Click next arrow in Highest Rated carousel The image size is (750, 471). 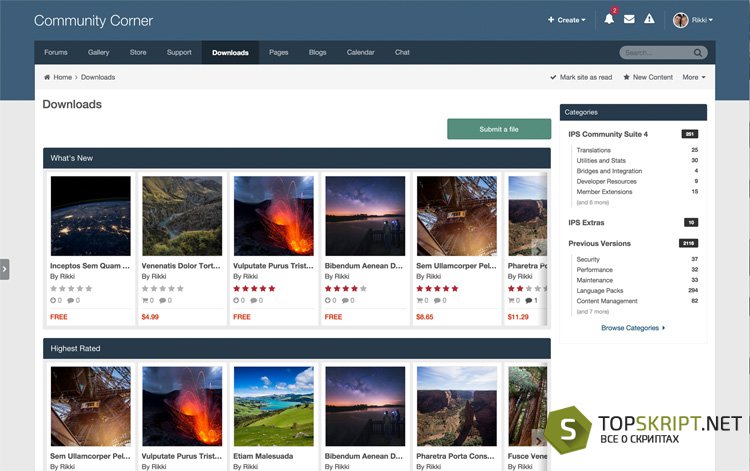(x=539, y=440)
